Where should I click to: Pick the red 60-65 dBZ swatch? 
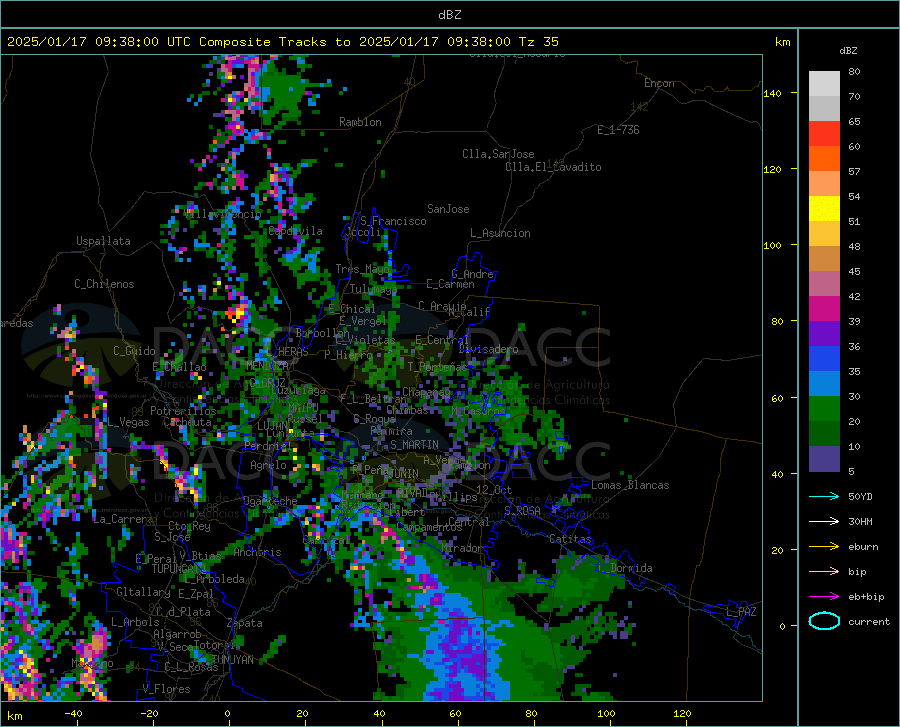click(x=824, y=134)
